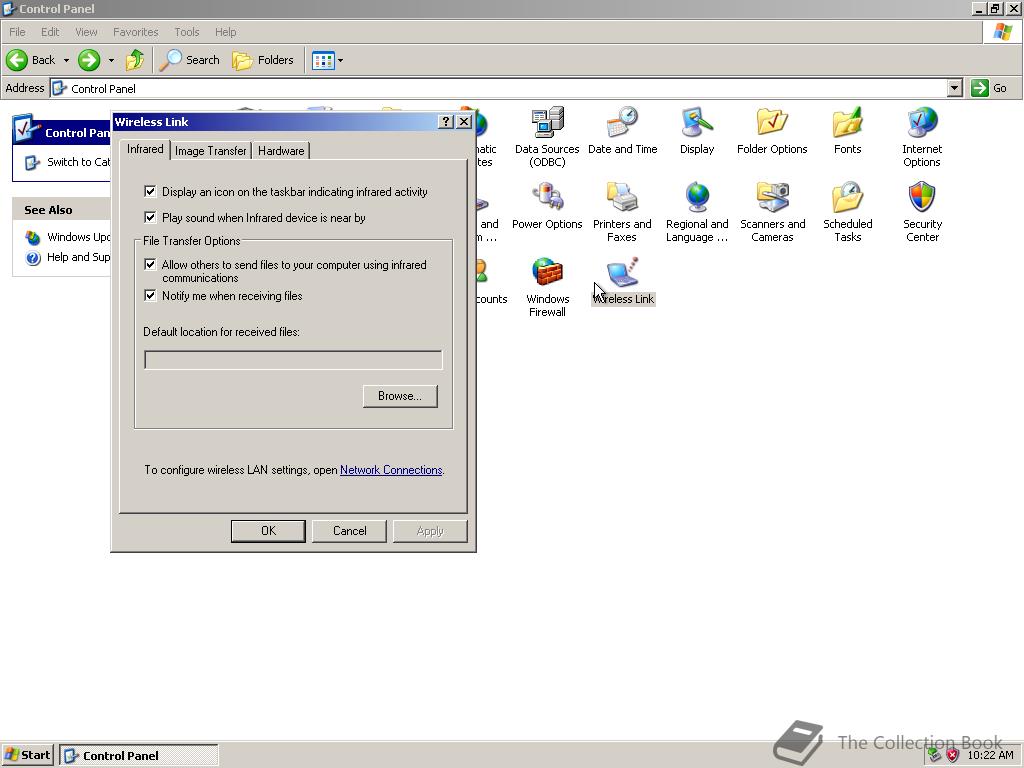This screenshot has height=768, width=1024.
Task: Uncheck notify me when receiving files
Action: pyautogui.click(x=150, y=296)
